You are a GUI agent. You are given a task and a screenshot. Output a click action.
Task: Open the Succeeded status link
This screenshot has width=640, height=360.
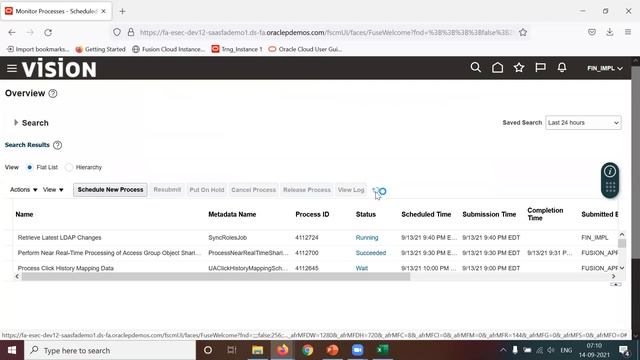pos(371,253)
